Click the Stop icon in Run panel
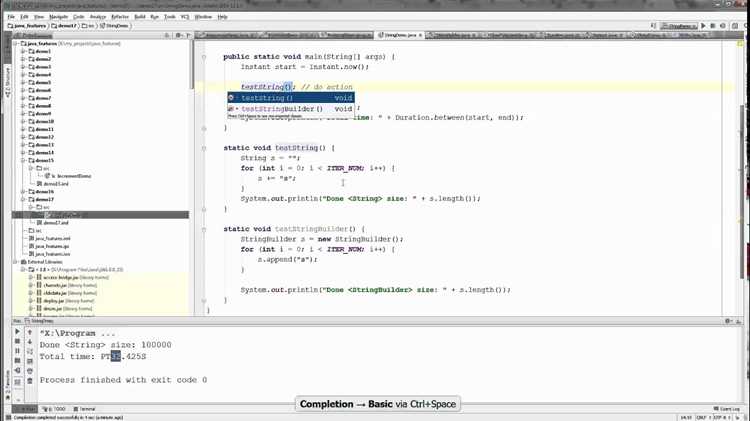This screenshot has width=750, height=421. pyautogui.click(x=17, y=341)
